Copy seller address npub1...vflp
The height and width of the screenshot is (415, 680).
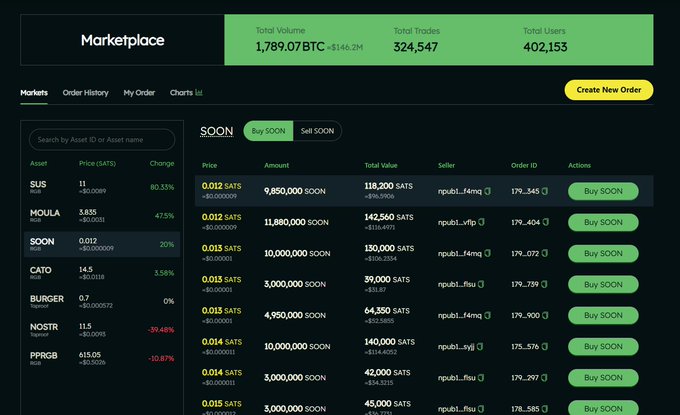481,222
